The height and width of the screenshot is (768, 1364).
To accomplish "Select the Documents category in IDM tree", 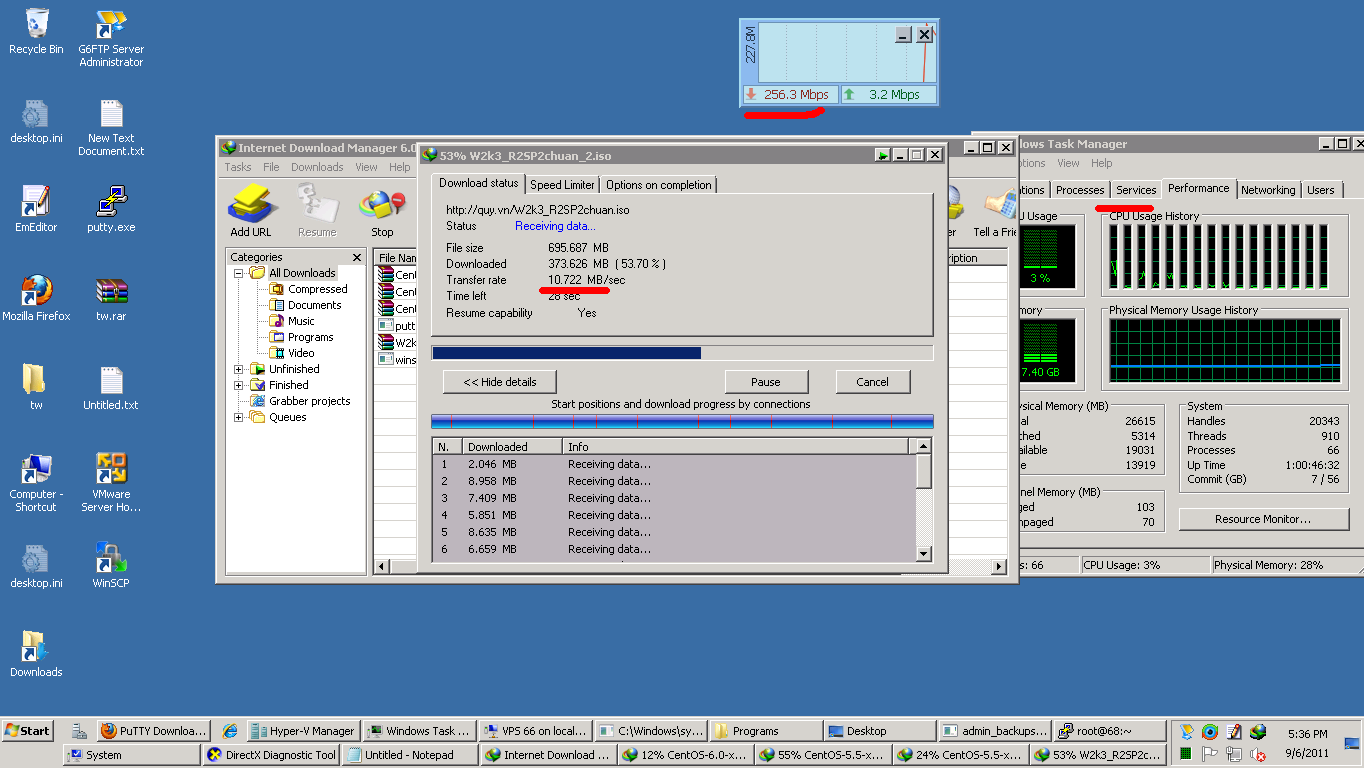I will tap(314, 305).
